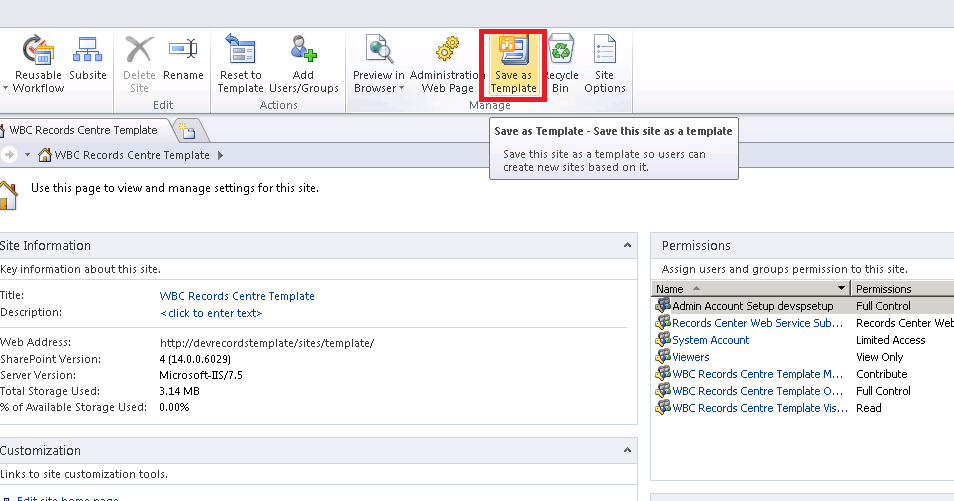The image size is (954, 501).
Task: Click the home icon in breadcrumb
Action: [x=44, y=155]
